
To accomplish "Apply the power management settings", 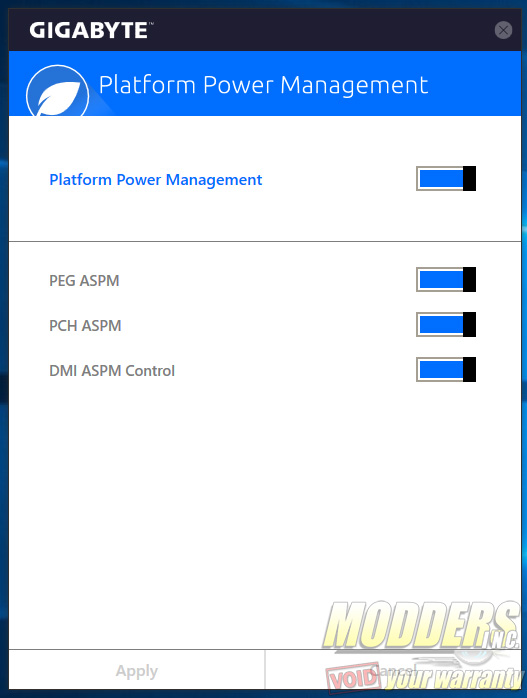I will [137, 670].
